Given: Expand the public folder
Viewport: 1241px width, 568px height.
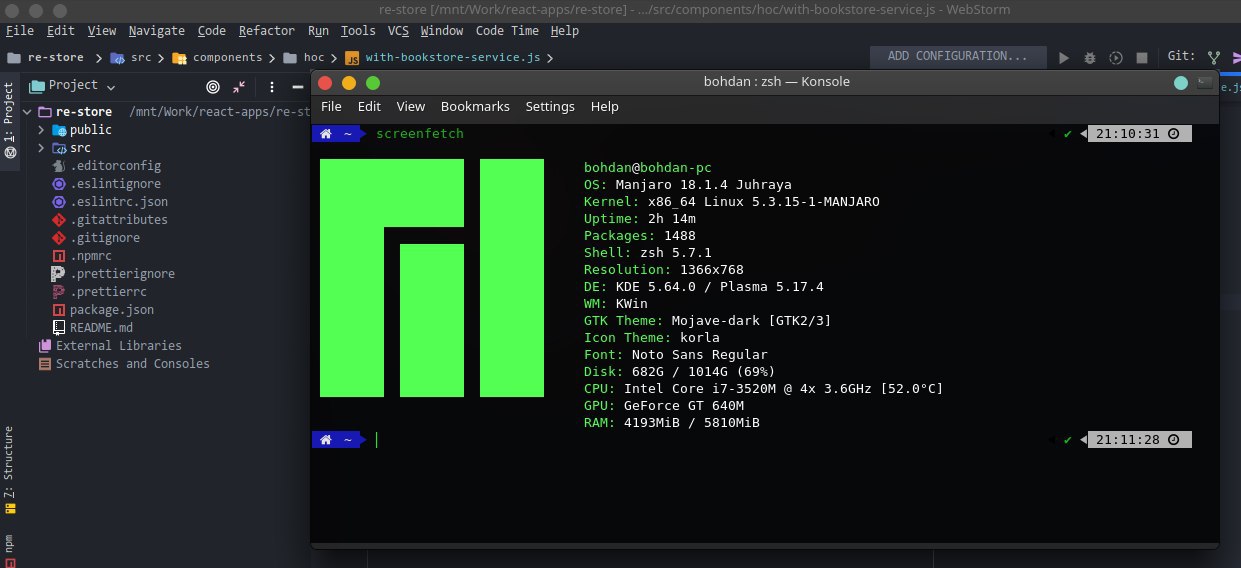Looking at the screenshot, I should pyautogui.click(x=42, y=130).
